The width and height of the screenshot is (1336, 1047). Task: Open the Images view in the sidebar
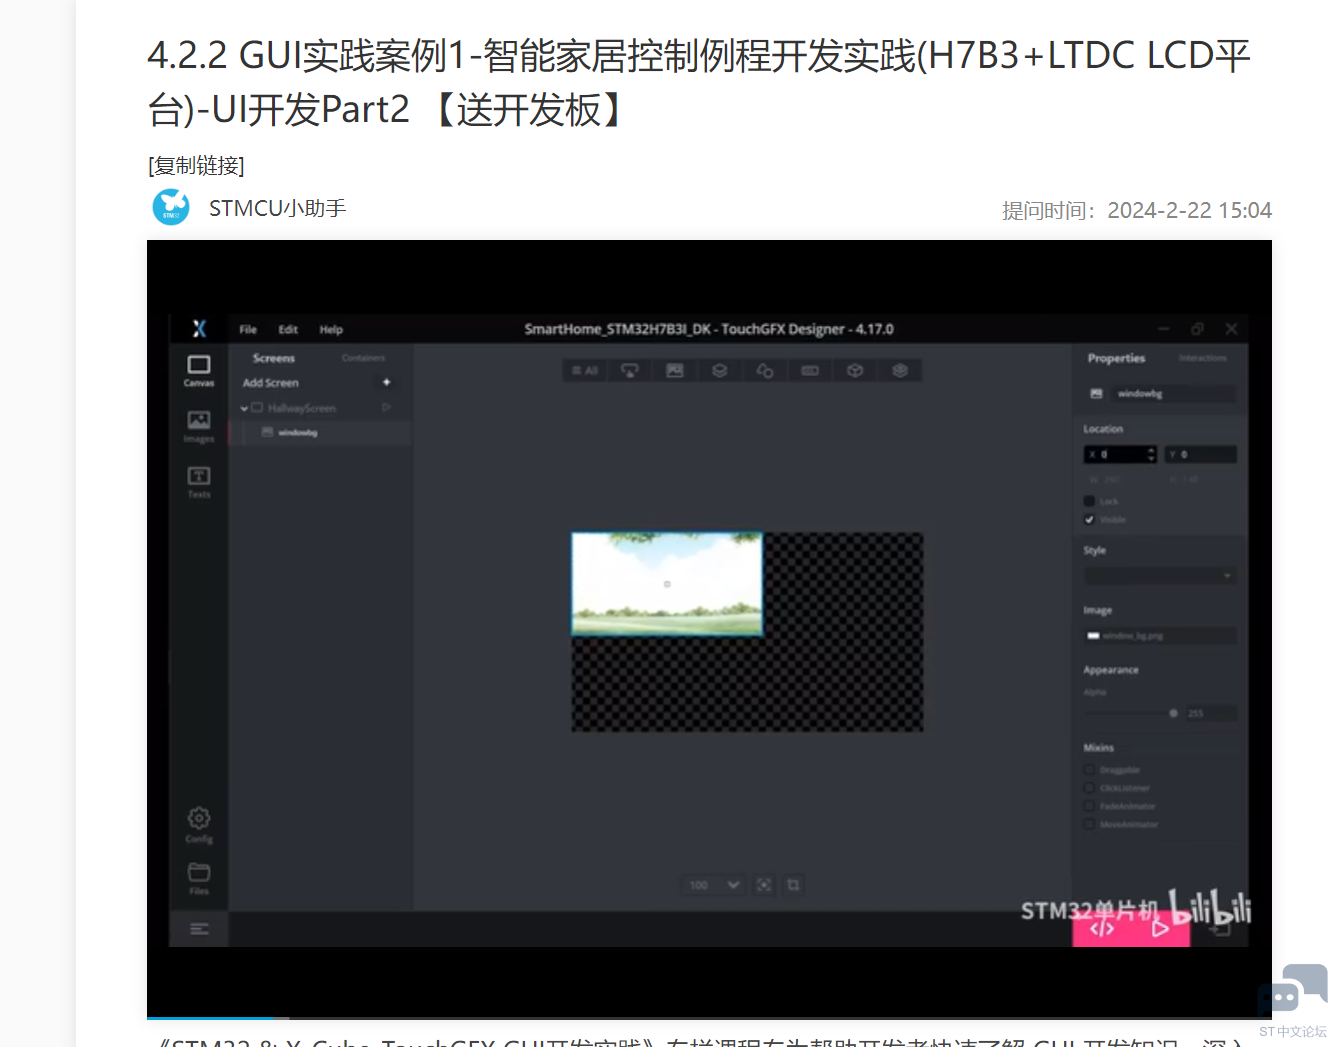click(199, 426)
